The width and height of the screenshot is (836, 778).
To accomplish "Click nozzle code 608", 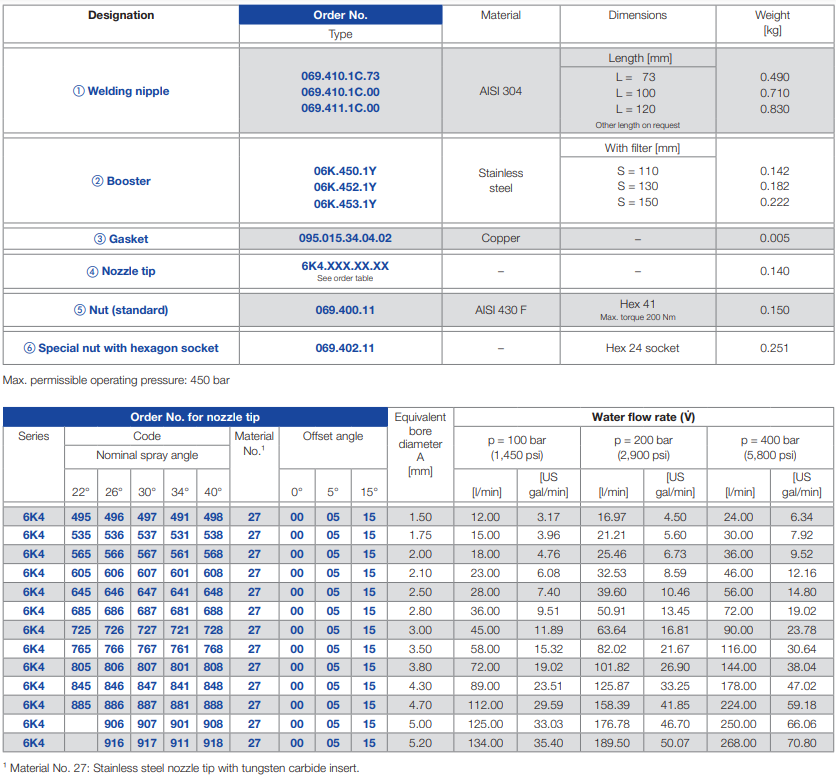I will tap(213, 573).
